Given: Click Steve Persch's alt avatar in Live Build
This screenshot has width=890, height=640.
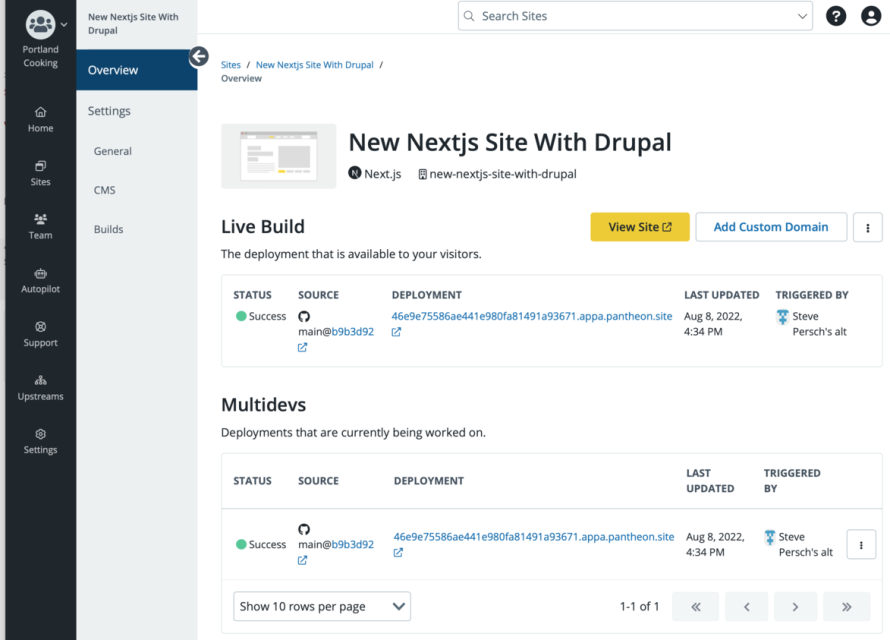Looking at the screenshot, I should click(x=782, y=317).
